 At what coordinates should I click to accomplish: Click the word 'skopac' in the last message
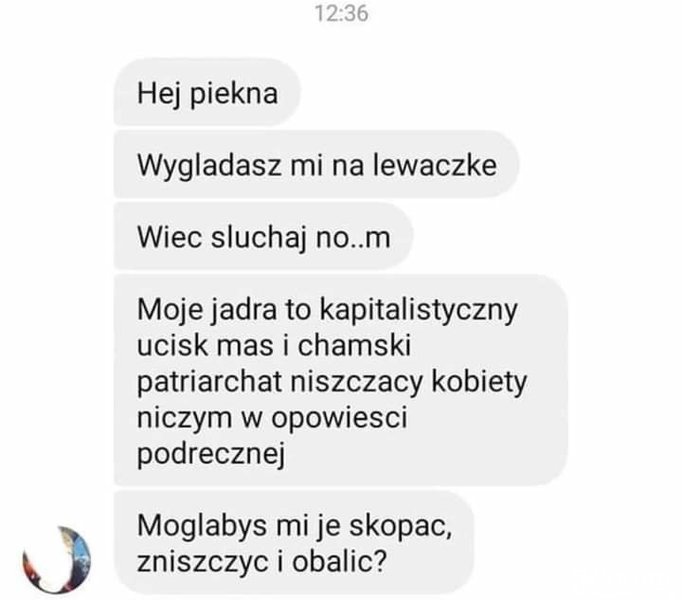tap(401, 527)
